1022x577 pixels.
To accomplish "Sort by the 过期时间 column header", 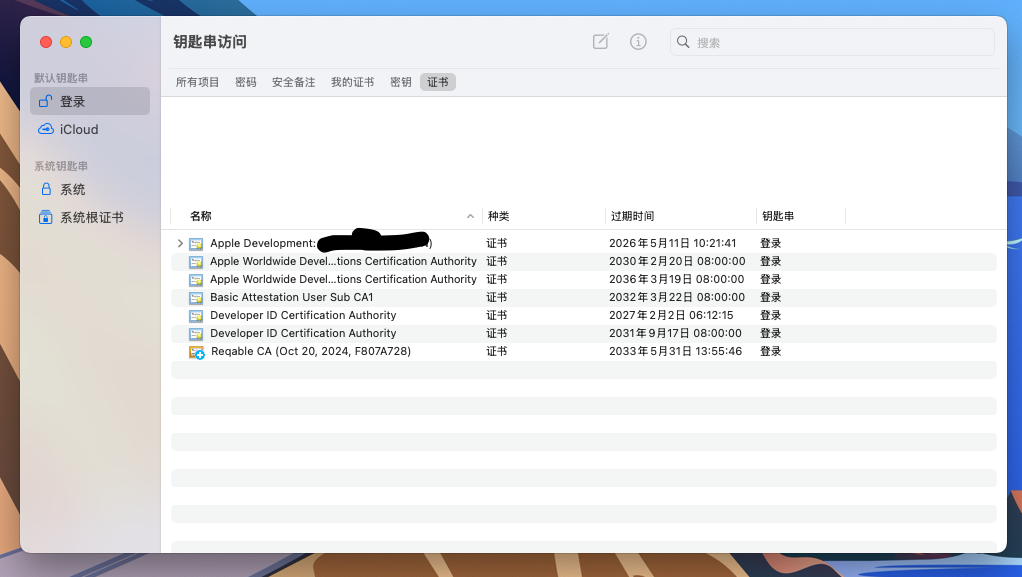I will click(x=632, y=216).
